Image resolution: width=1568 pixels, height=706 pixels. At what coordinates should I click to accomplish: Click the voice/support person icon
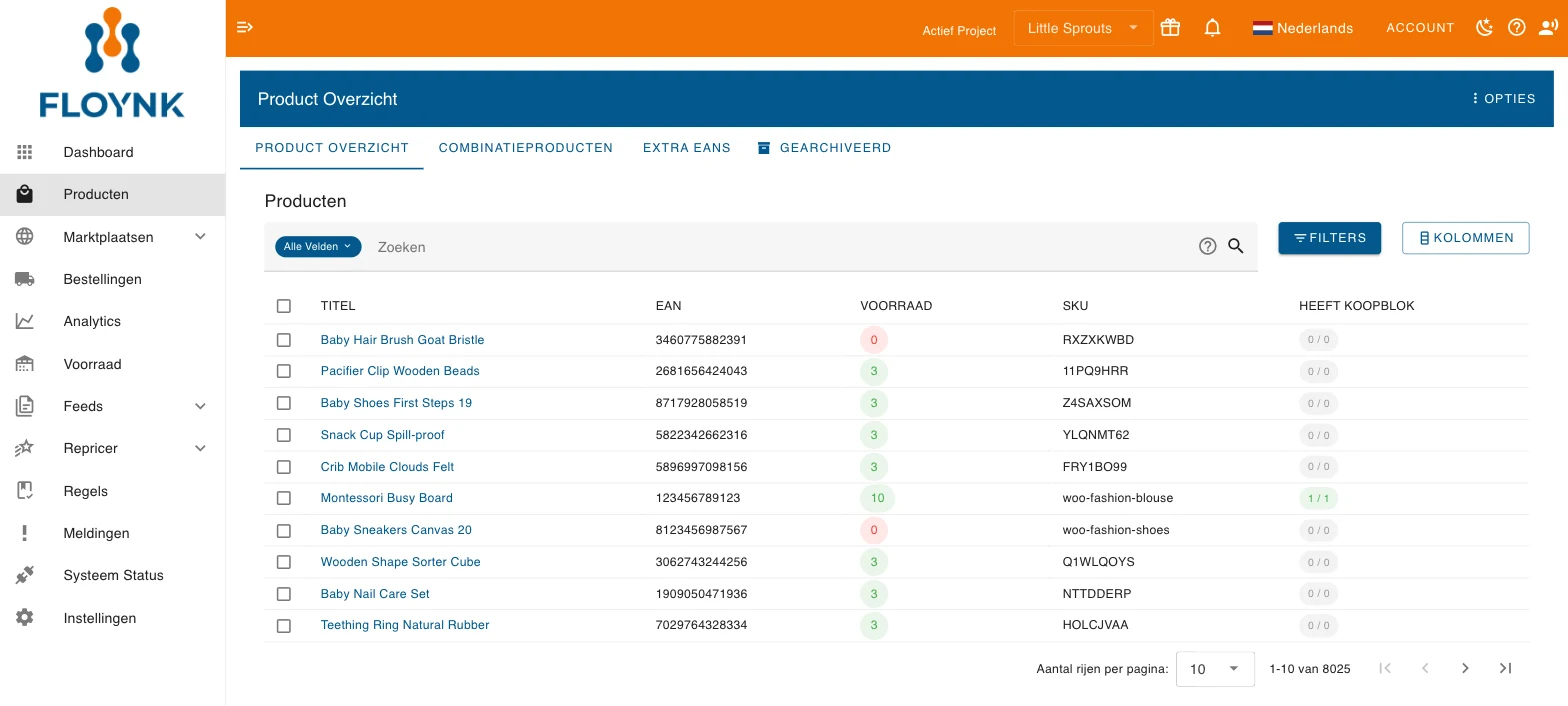tap(1549, 28)
